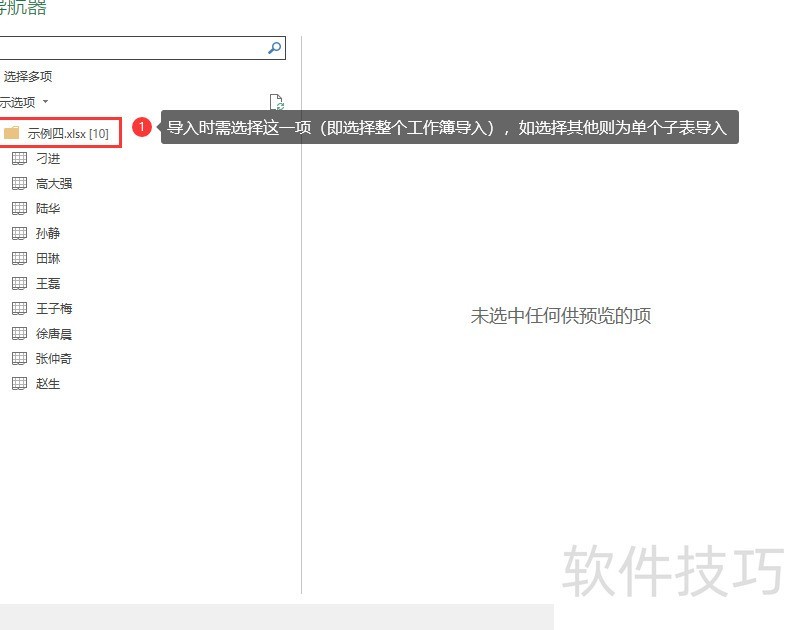Select the 高大强 sheet name
Image resolution: width=792 pixels, height=630 pixels.
(x=54, y=183)
